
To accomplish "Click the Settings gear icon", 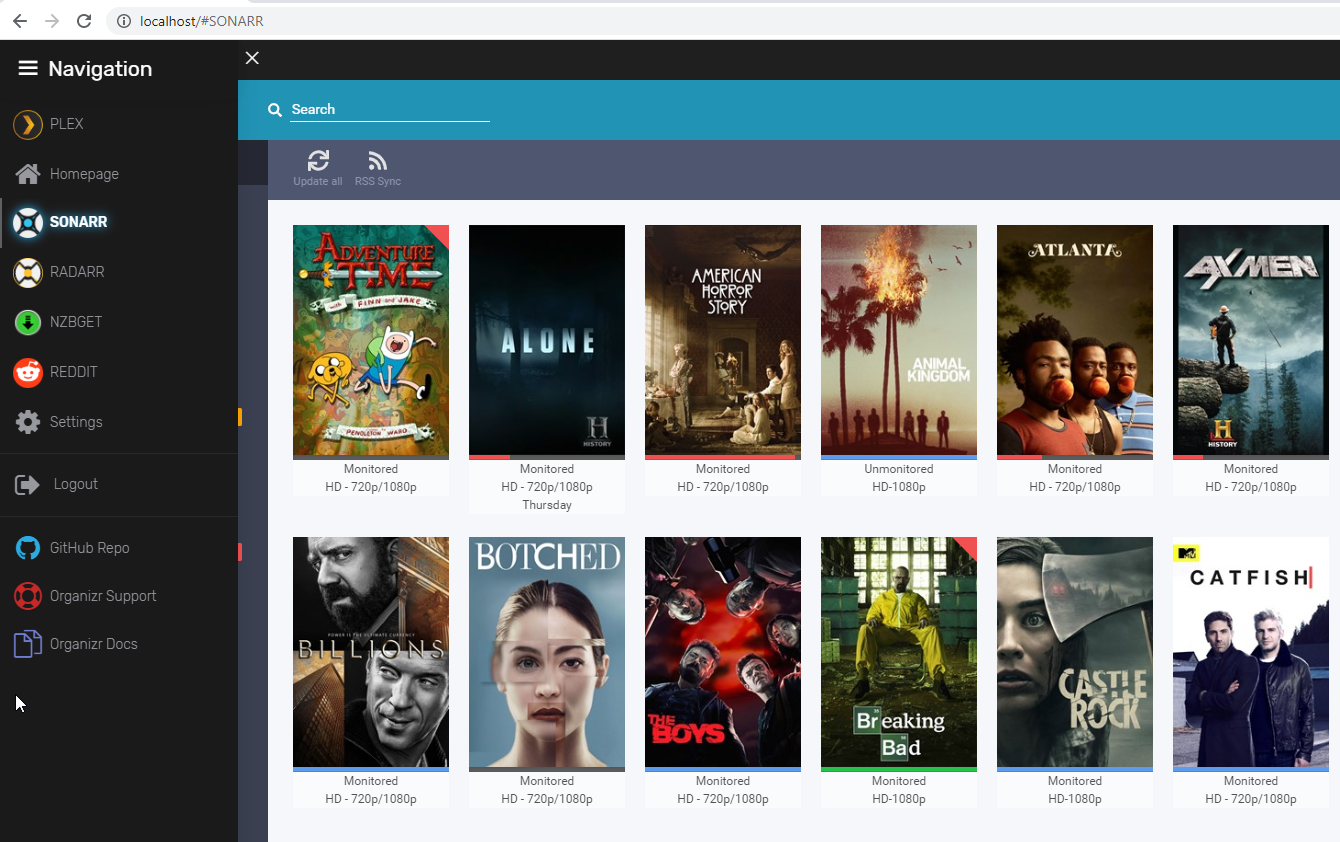I will (x=28, y=422).
